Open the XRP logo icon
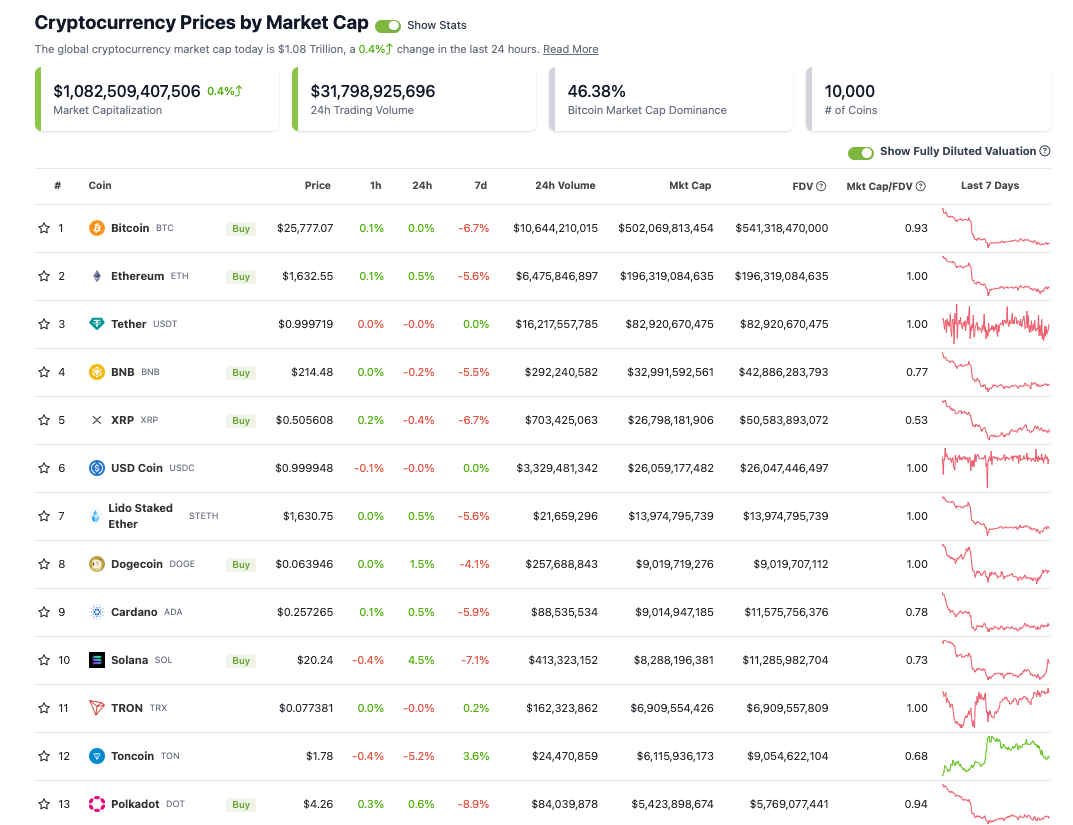1073x825 pixels. [97, 419]
